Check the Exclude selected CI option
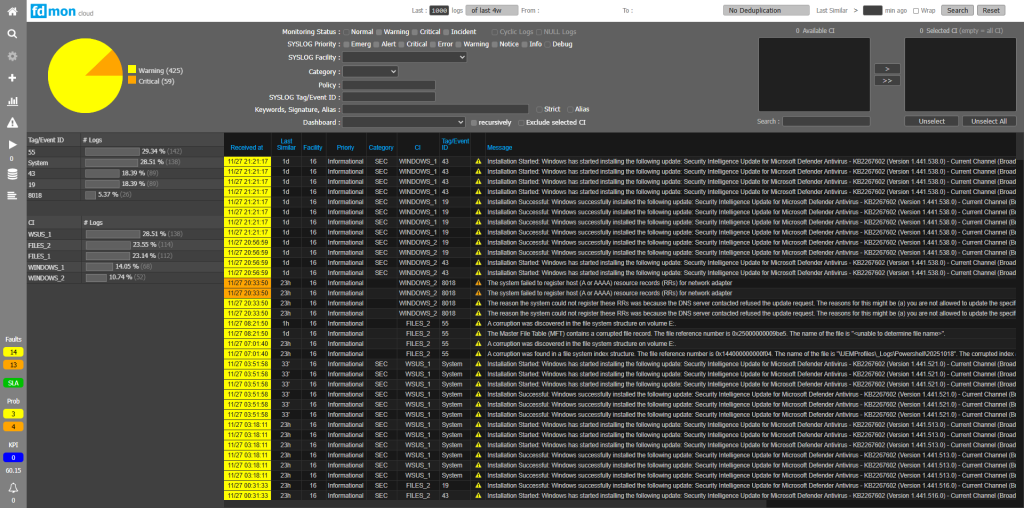 pyautogui.click(x=520, y=122)
